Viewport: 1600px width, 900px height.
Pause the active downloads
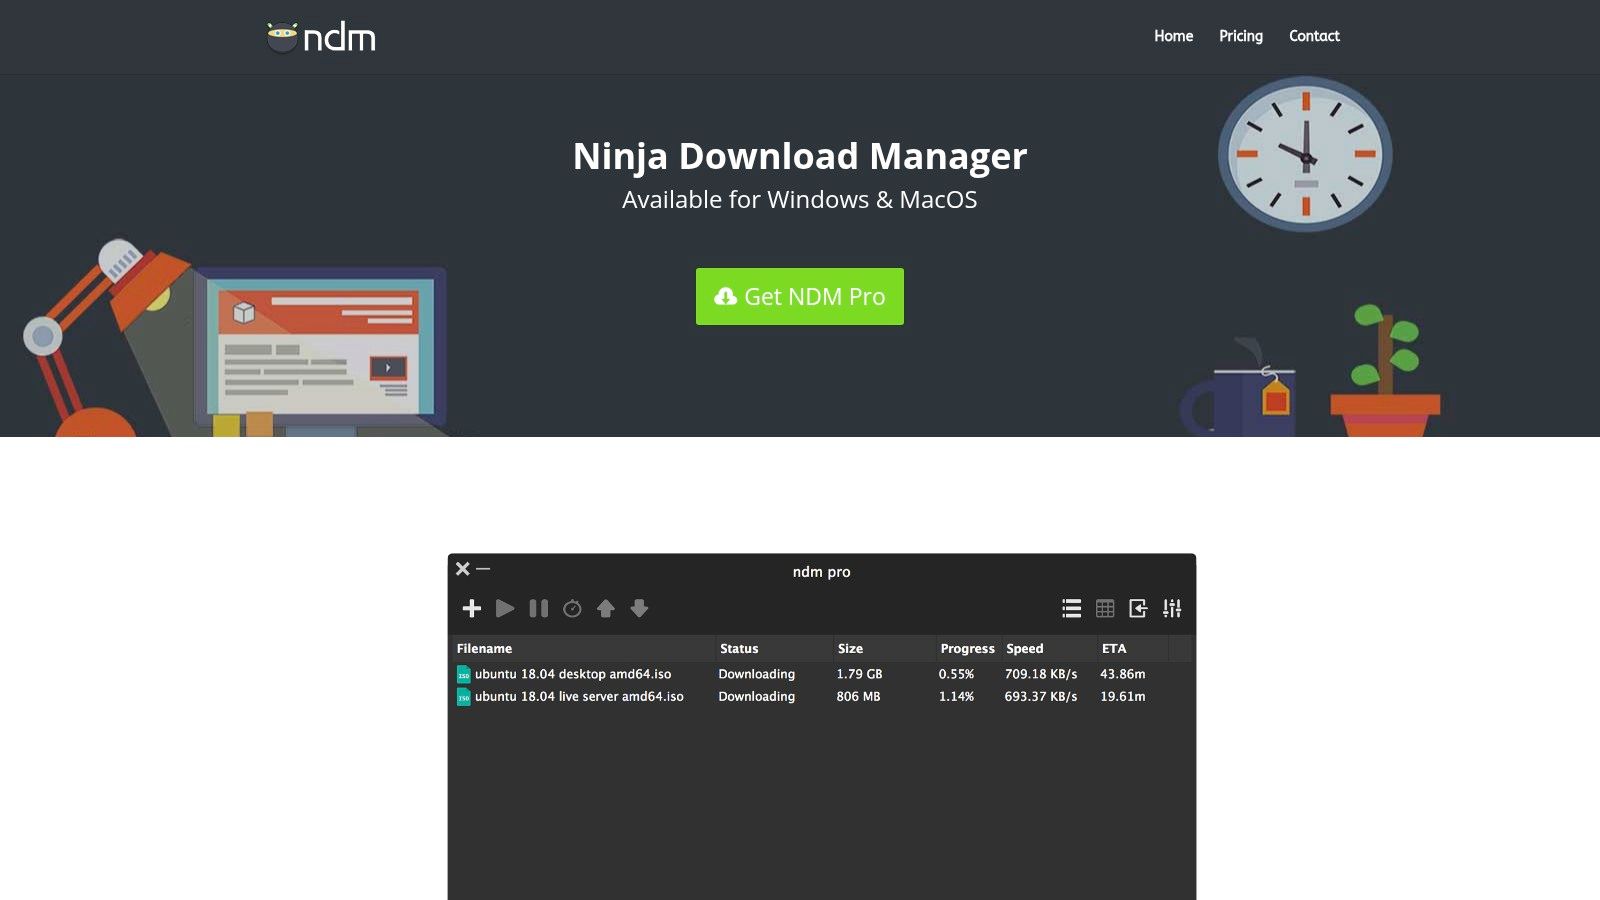point(538,608)
